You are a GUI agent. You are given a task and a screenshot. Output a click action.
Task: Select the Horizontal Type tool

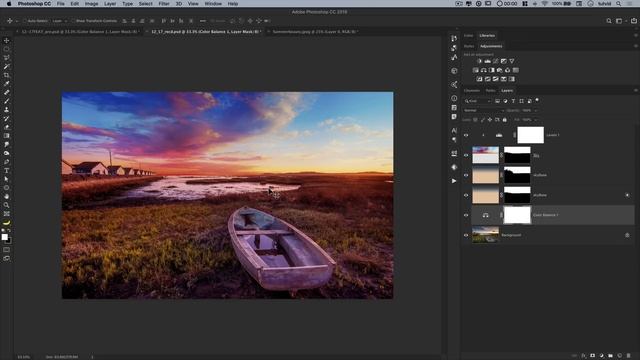pyautogui.click(x=7, y=171)
